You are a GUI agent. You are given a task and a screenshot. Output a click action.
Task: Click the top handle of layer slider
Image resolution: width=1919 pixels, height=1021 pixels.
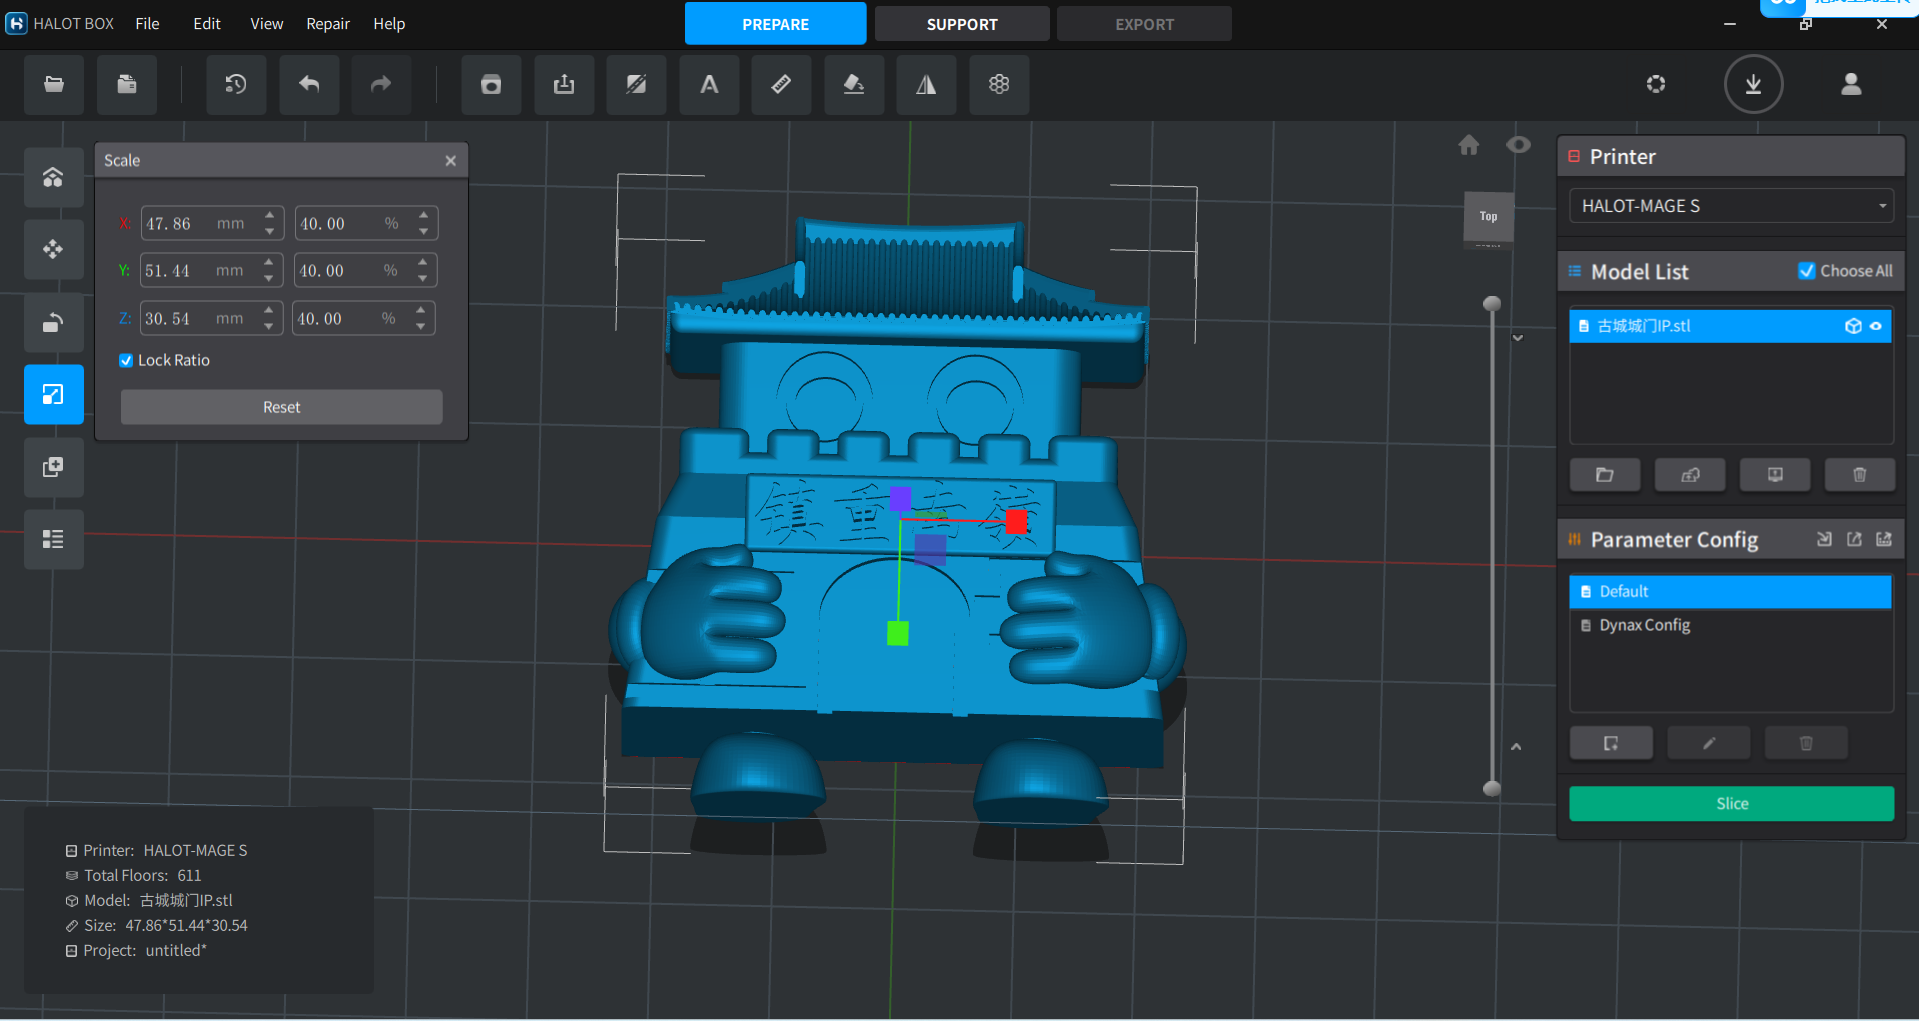click(1491, 304)
